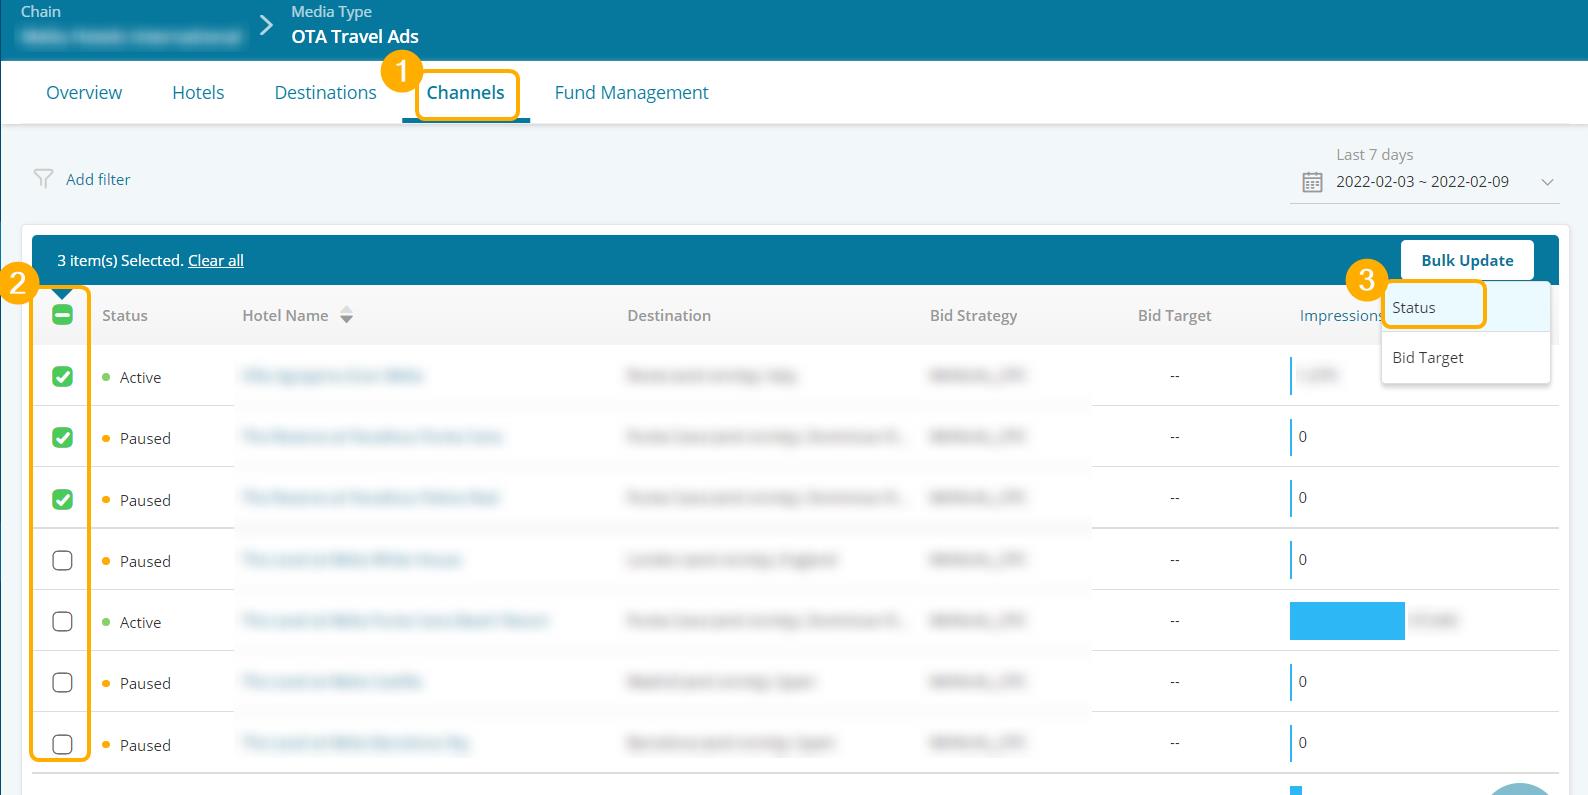The width and height of the screenshot is (1588, 795).
Task: Click the Add filter link
Action: point(98,179)
